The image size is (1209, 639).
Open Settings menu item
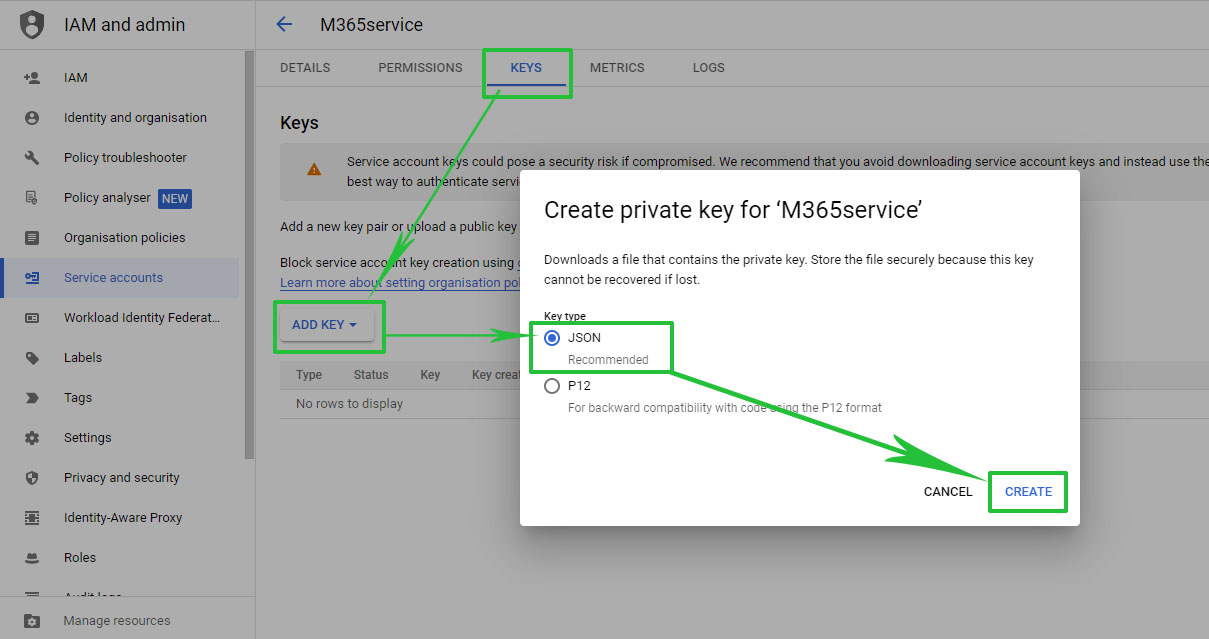(x=120, y=438)
